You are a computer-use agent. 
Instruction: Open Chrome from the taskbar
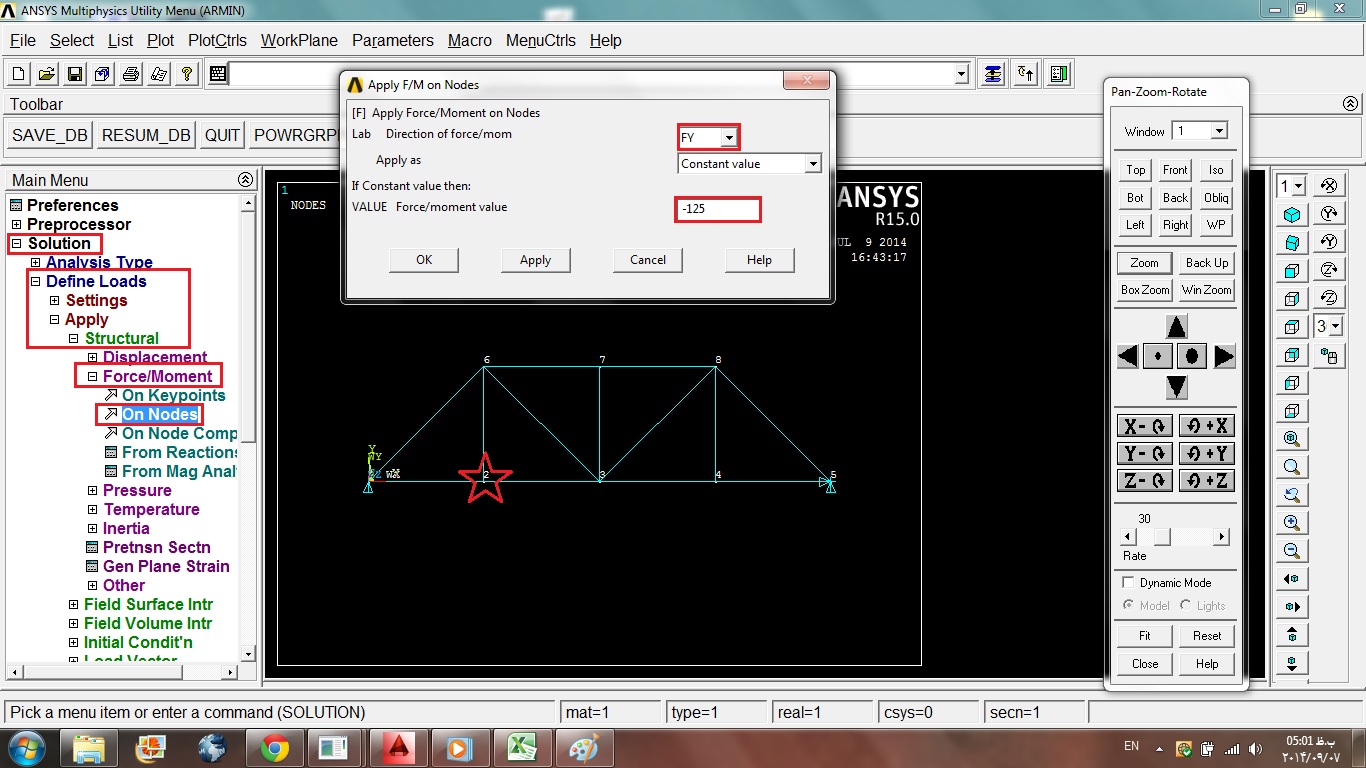point(275,748)
